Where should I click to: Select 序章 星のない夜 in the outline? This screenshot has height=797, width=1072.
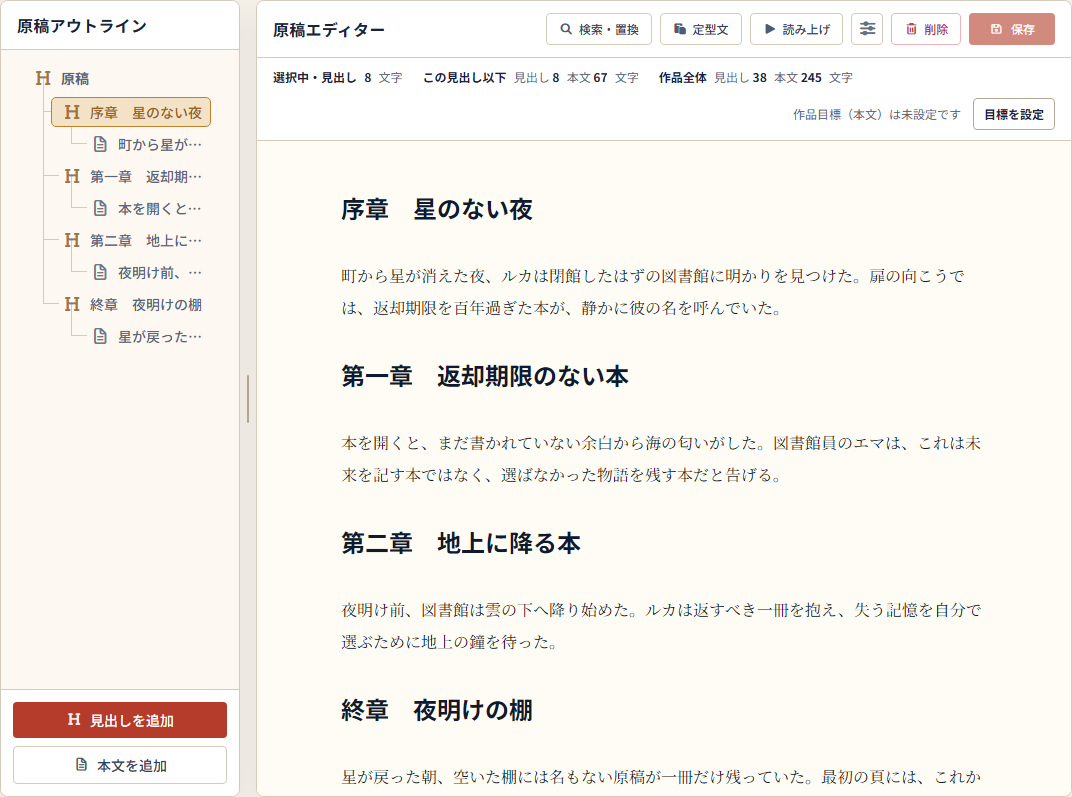pos(131,112)
